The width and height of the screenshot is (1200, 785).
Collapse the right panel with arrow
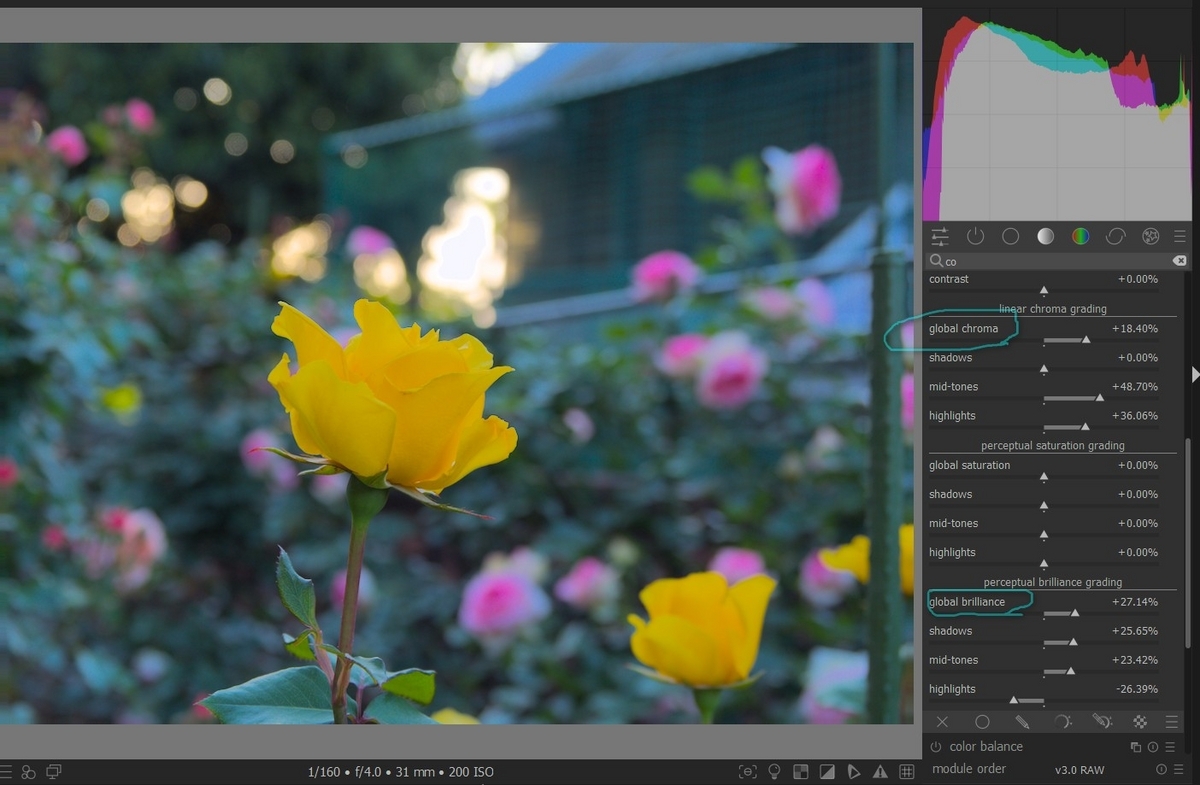1195,374
